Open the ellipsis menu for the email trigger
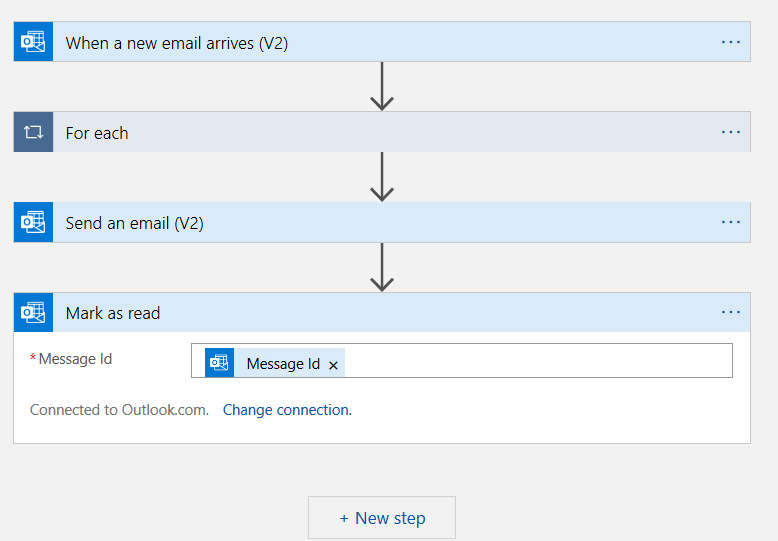Viewport: 778px width, 541px height. [x=731, y=42]
